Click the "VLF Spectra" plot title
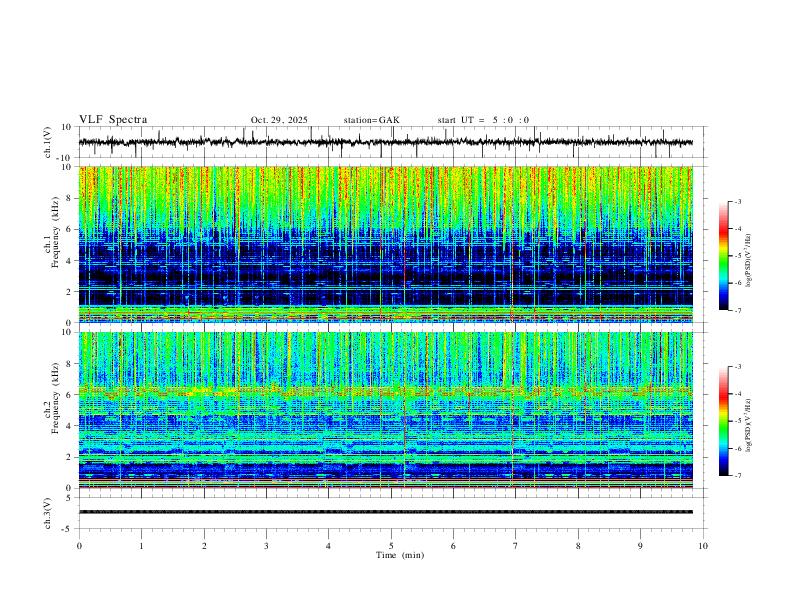Image resolution: width=792 pixels, height=612 pixels. [x=113, y=120]
